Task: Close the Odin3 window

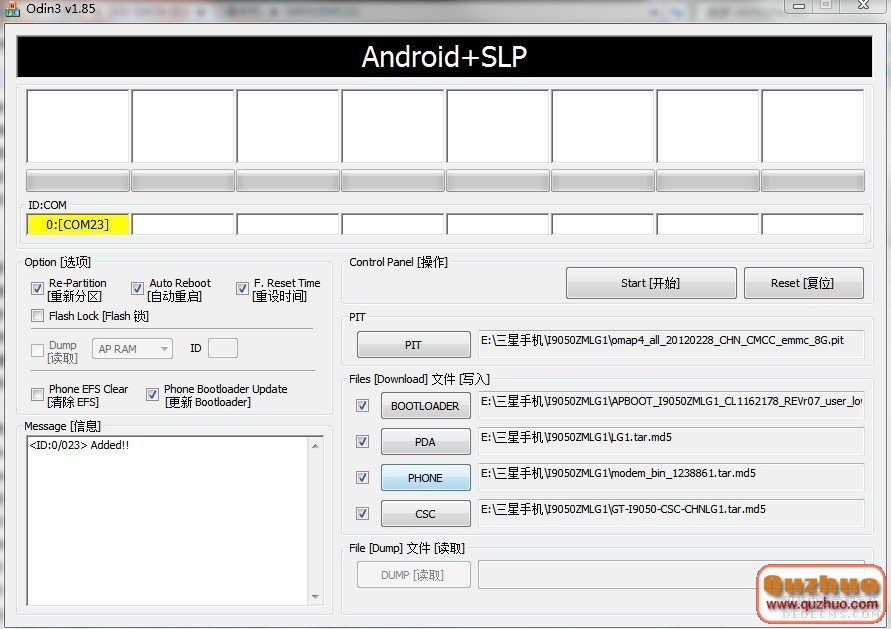Action: coord(863,5)
